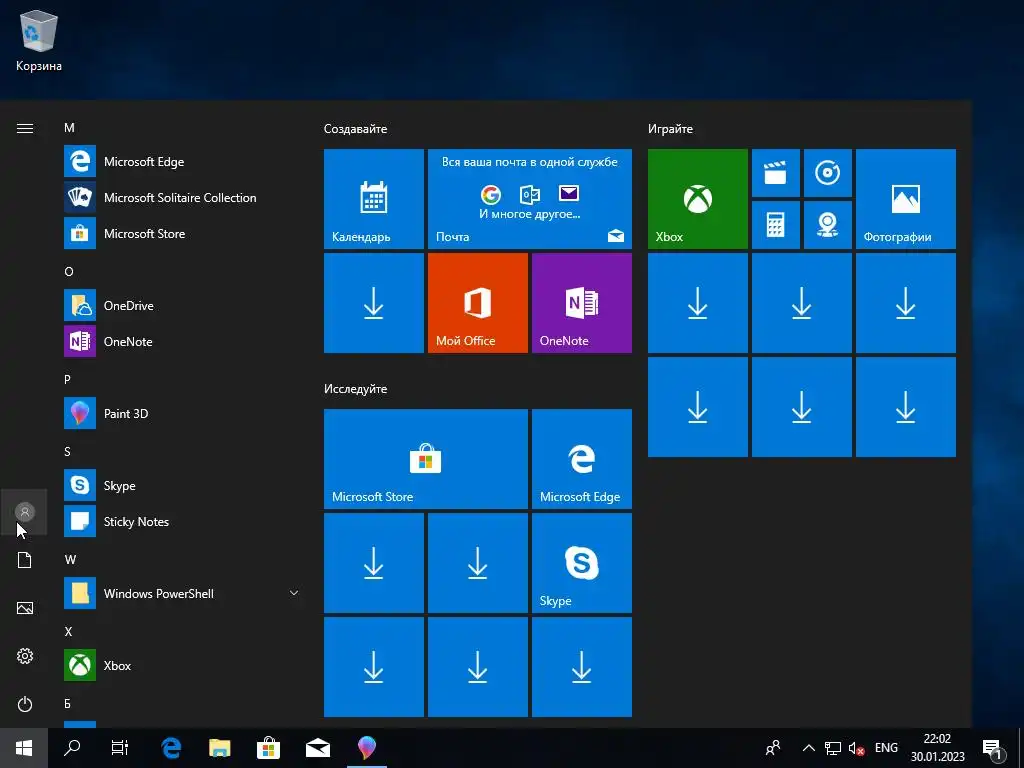Click the letter O section header
This screenshot has width=1024, height=768.
69,272
